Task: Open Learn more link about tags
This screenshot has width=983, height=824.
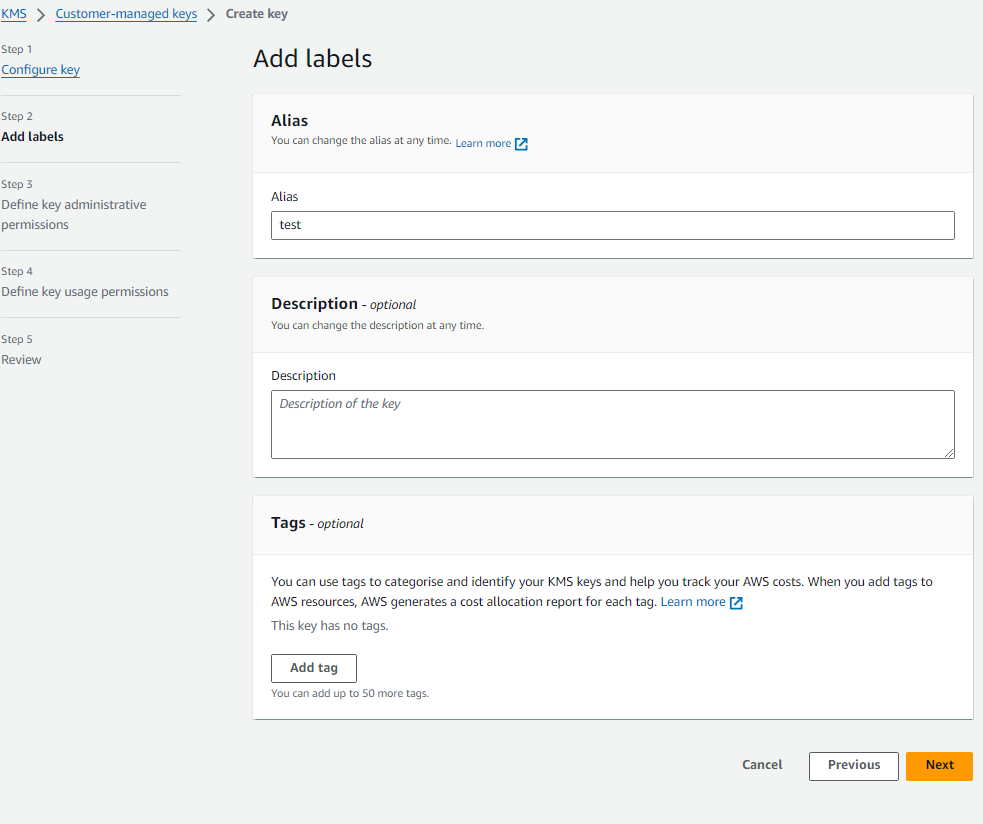Action: [692, 602]
